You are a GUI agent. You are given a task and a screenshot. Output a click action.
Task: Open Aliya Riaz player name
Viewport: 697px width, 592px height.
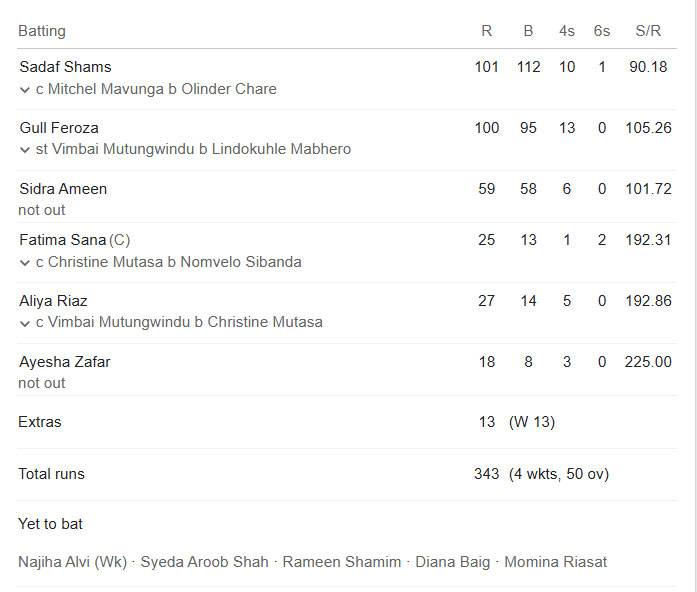pos(53,301)
